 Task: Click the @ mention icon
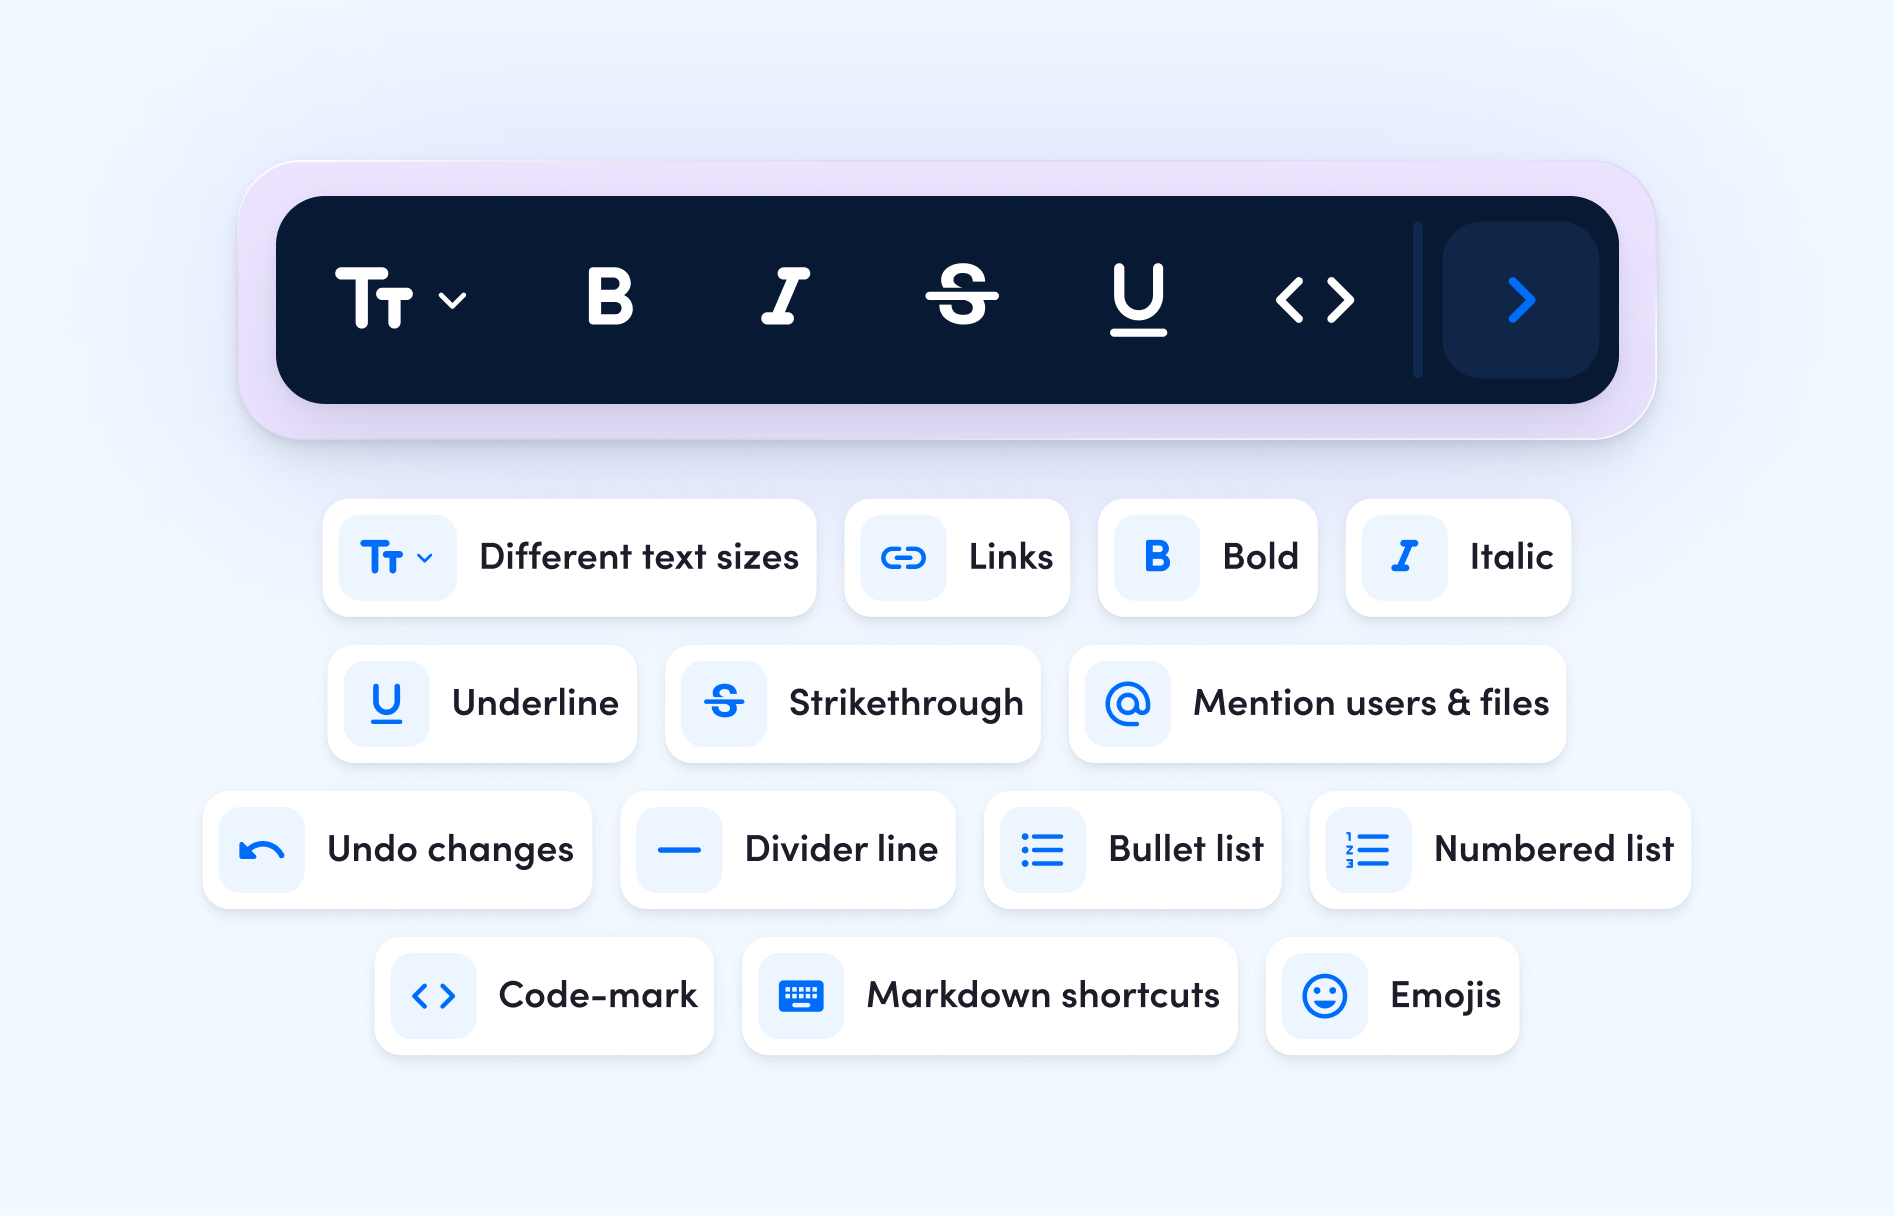pos(1128,704)
